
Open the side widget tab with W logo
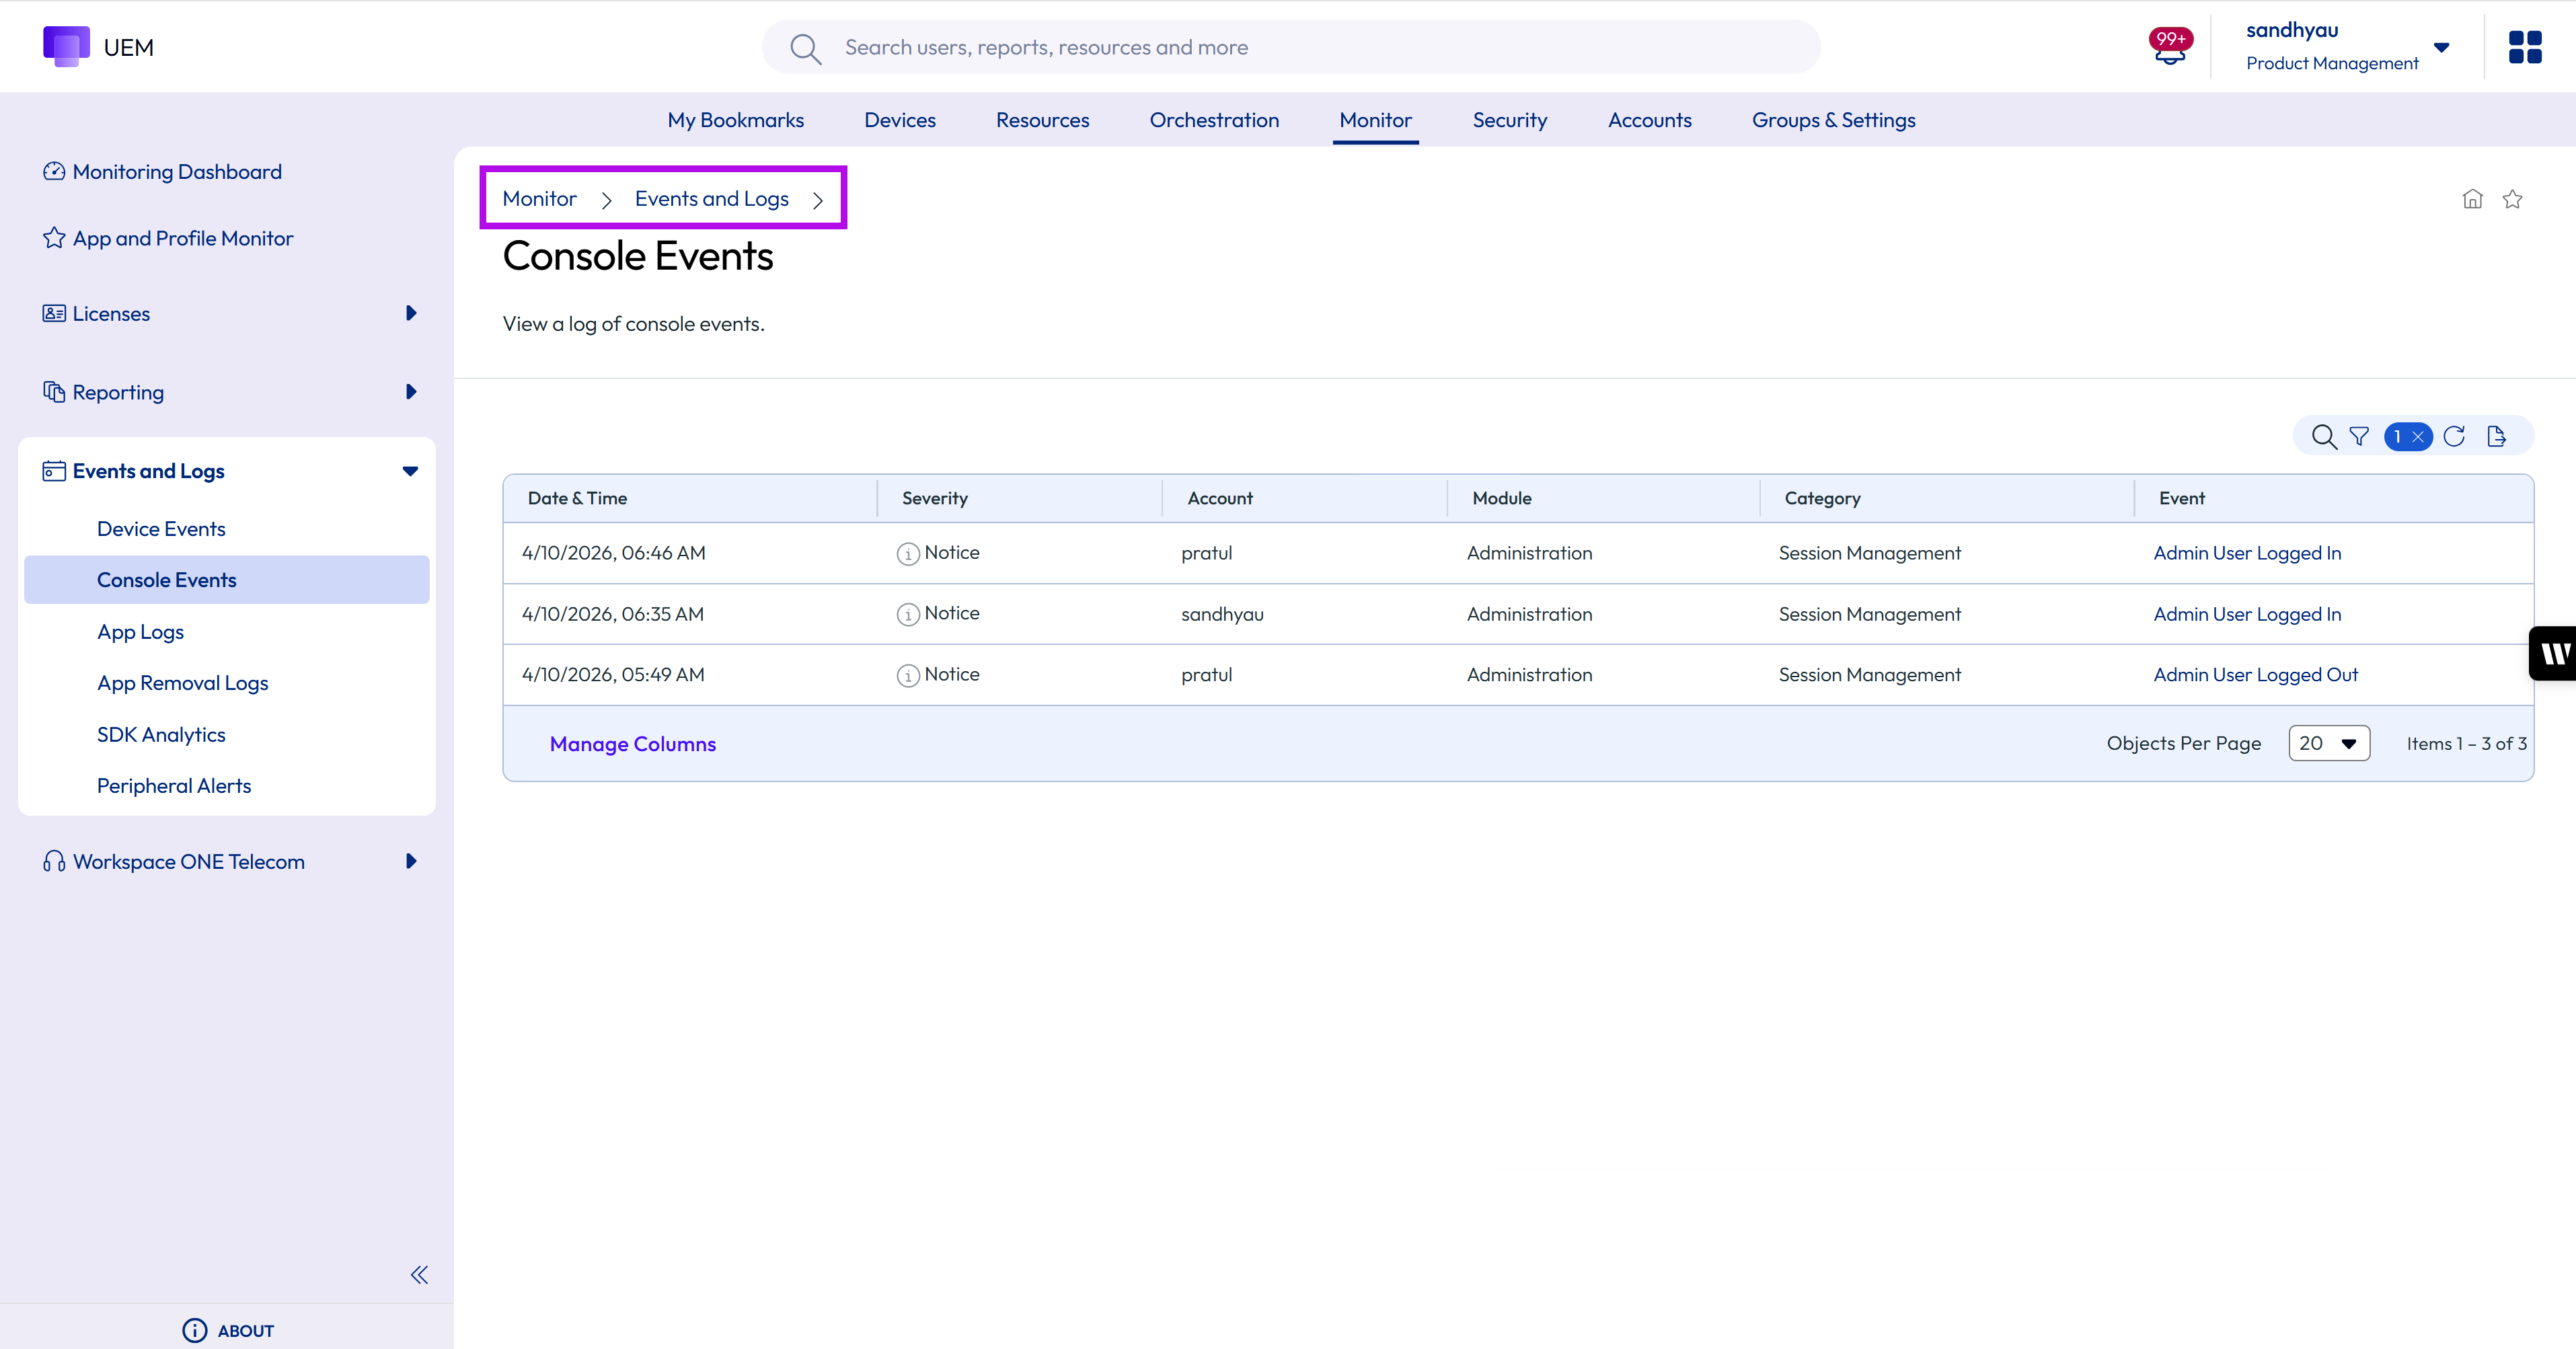pyautogui.click(x=2553, y=653)
